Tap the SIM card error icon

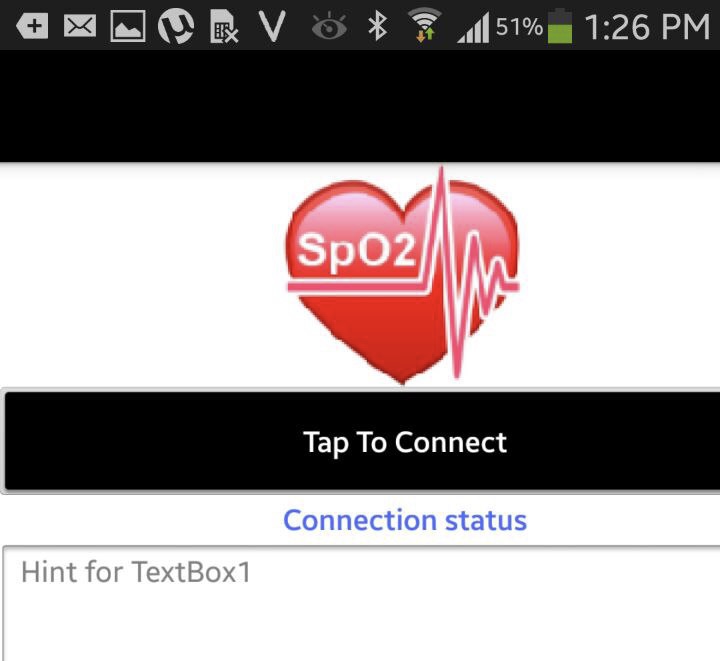tap(224, 27)
